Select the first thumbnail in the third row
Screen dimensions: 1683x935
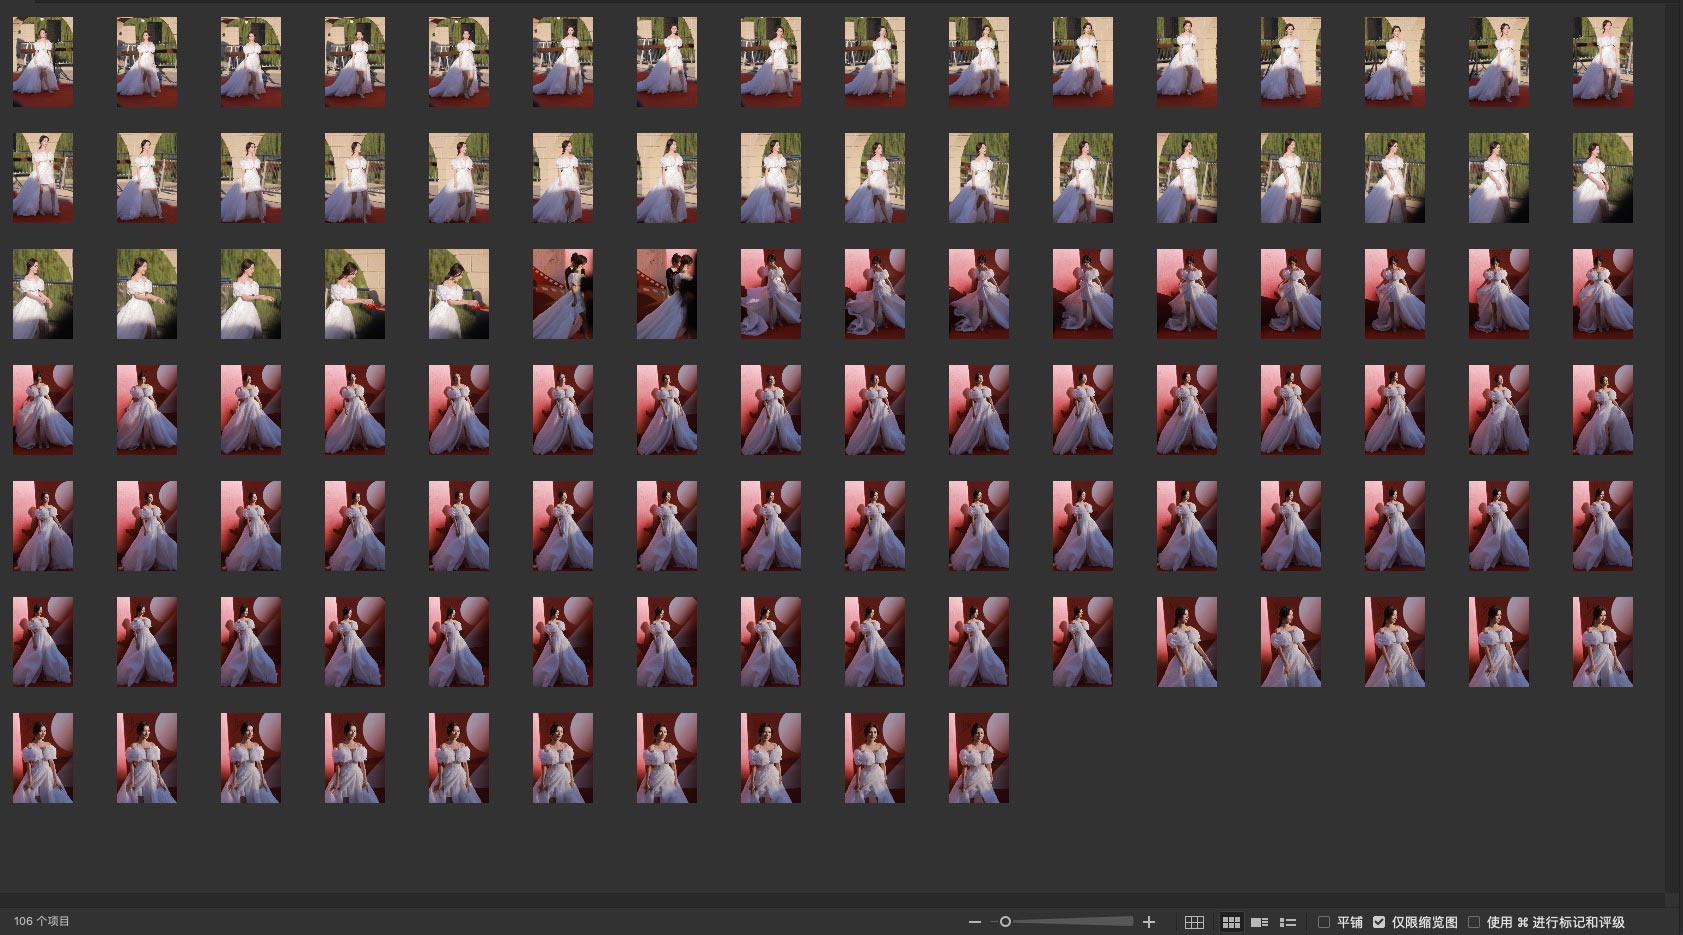point(43,294)
